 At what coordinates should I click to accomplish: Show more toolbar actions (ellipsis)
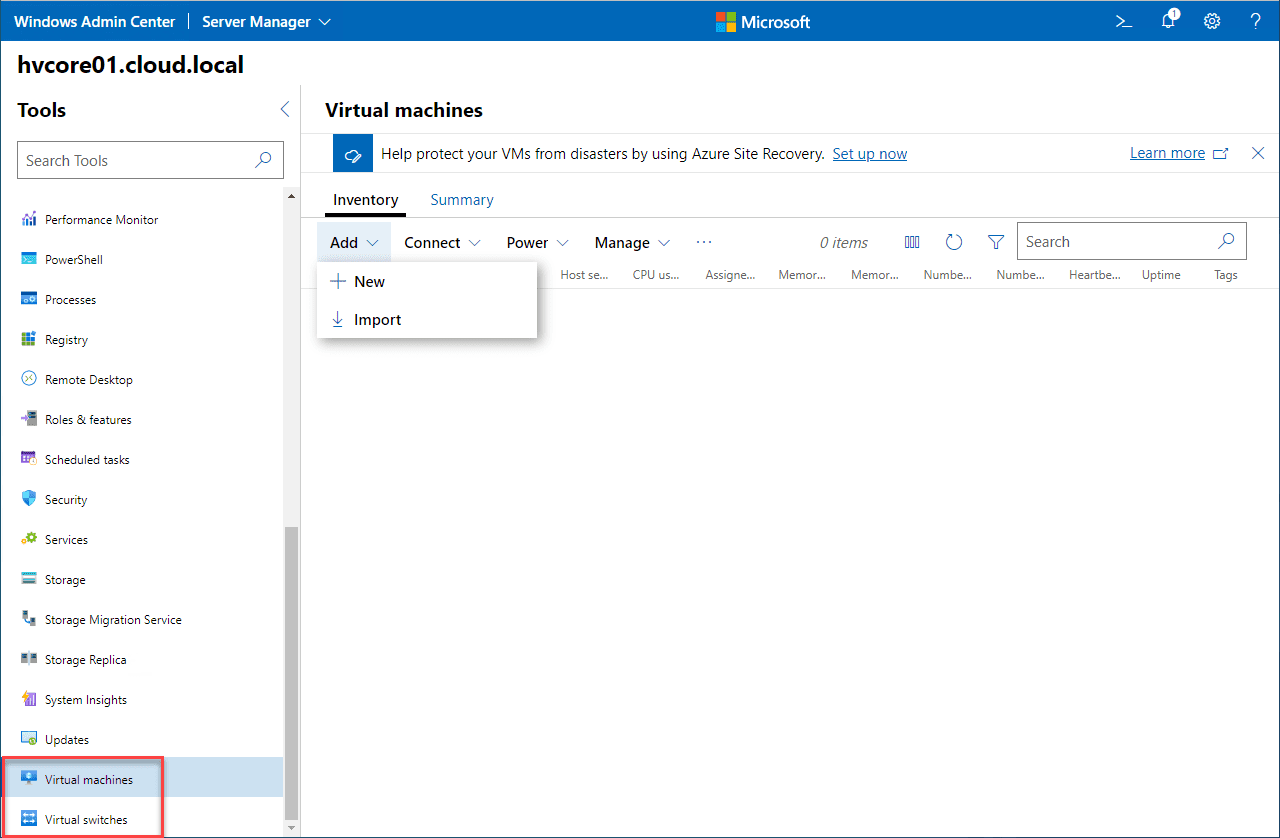point(704,242)
